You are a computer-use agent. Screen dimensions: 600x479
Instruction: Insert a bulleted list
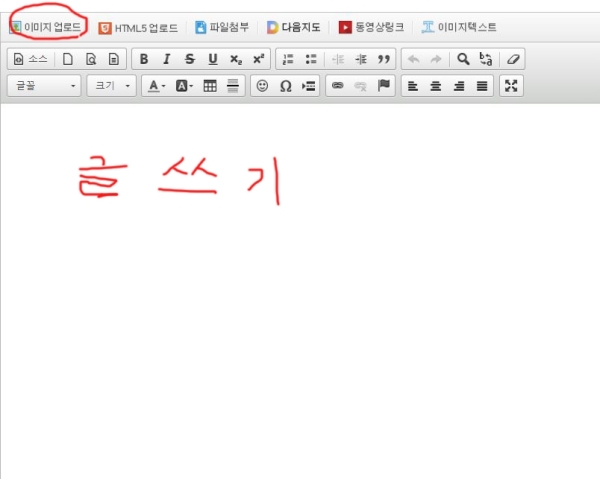pos(311,59)
